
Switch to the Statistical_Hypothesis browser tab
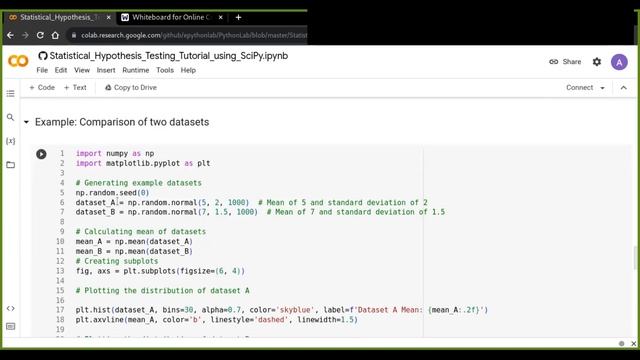(60, 17)
